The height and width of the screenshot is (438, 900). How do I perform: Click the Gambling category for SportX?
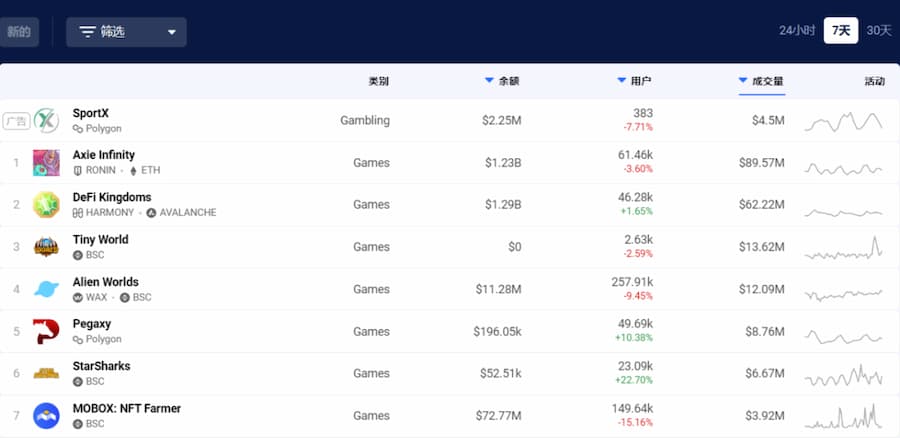(365, 121)
